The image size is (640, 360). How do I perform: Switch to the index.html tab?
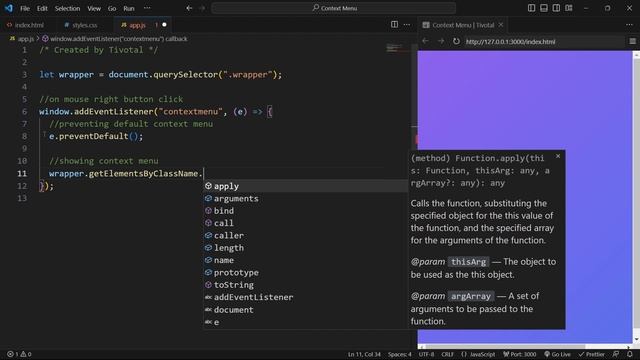click(25, 25)
